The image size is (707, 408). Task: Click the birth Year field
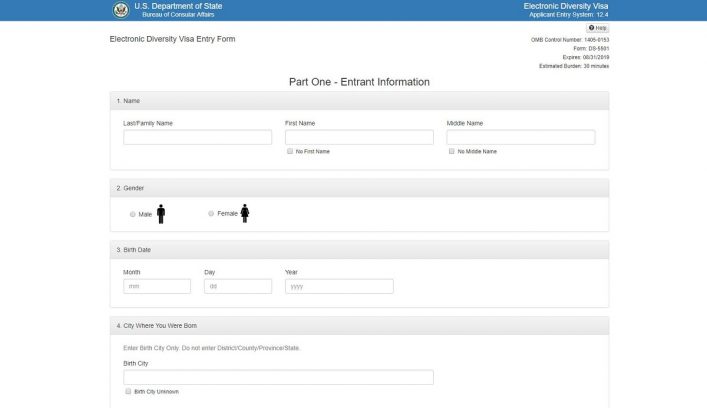tap(339, 286)
